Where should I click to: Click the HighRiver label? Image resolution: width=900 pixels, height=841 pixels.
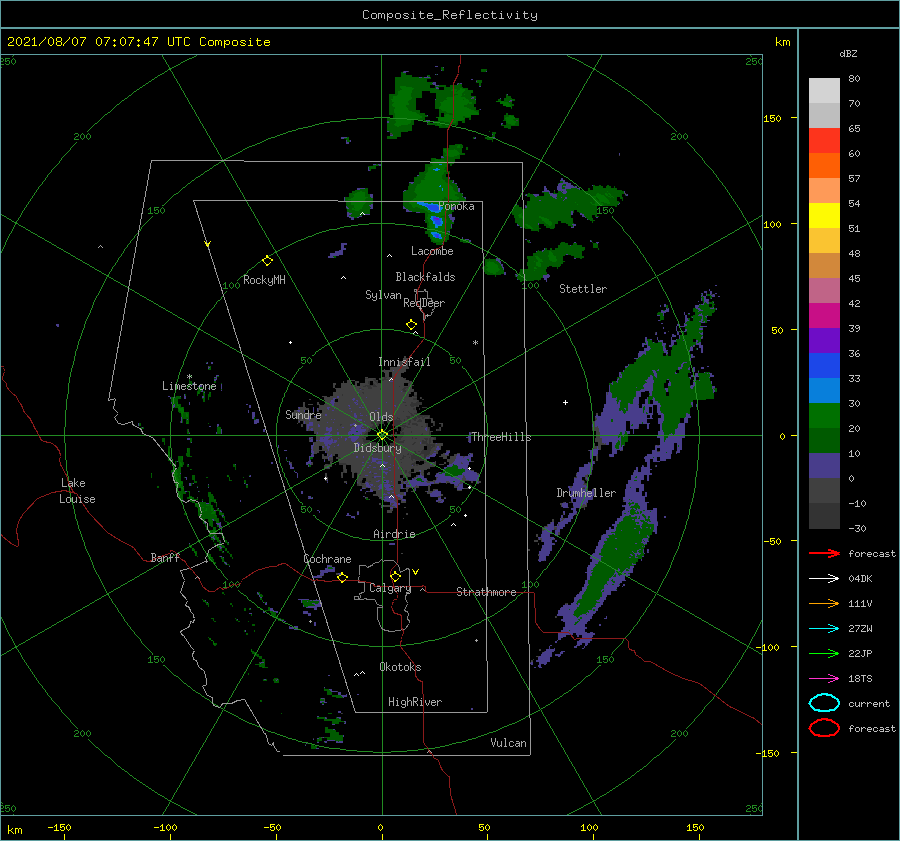415,702
